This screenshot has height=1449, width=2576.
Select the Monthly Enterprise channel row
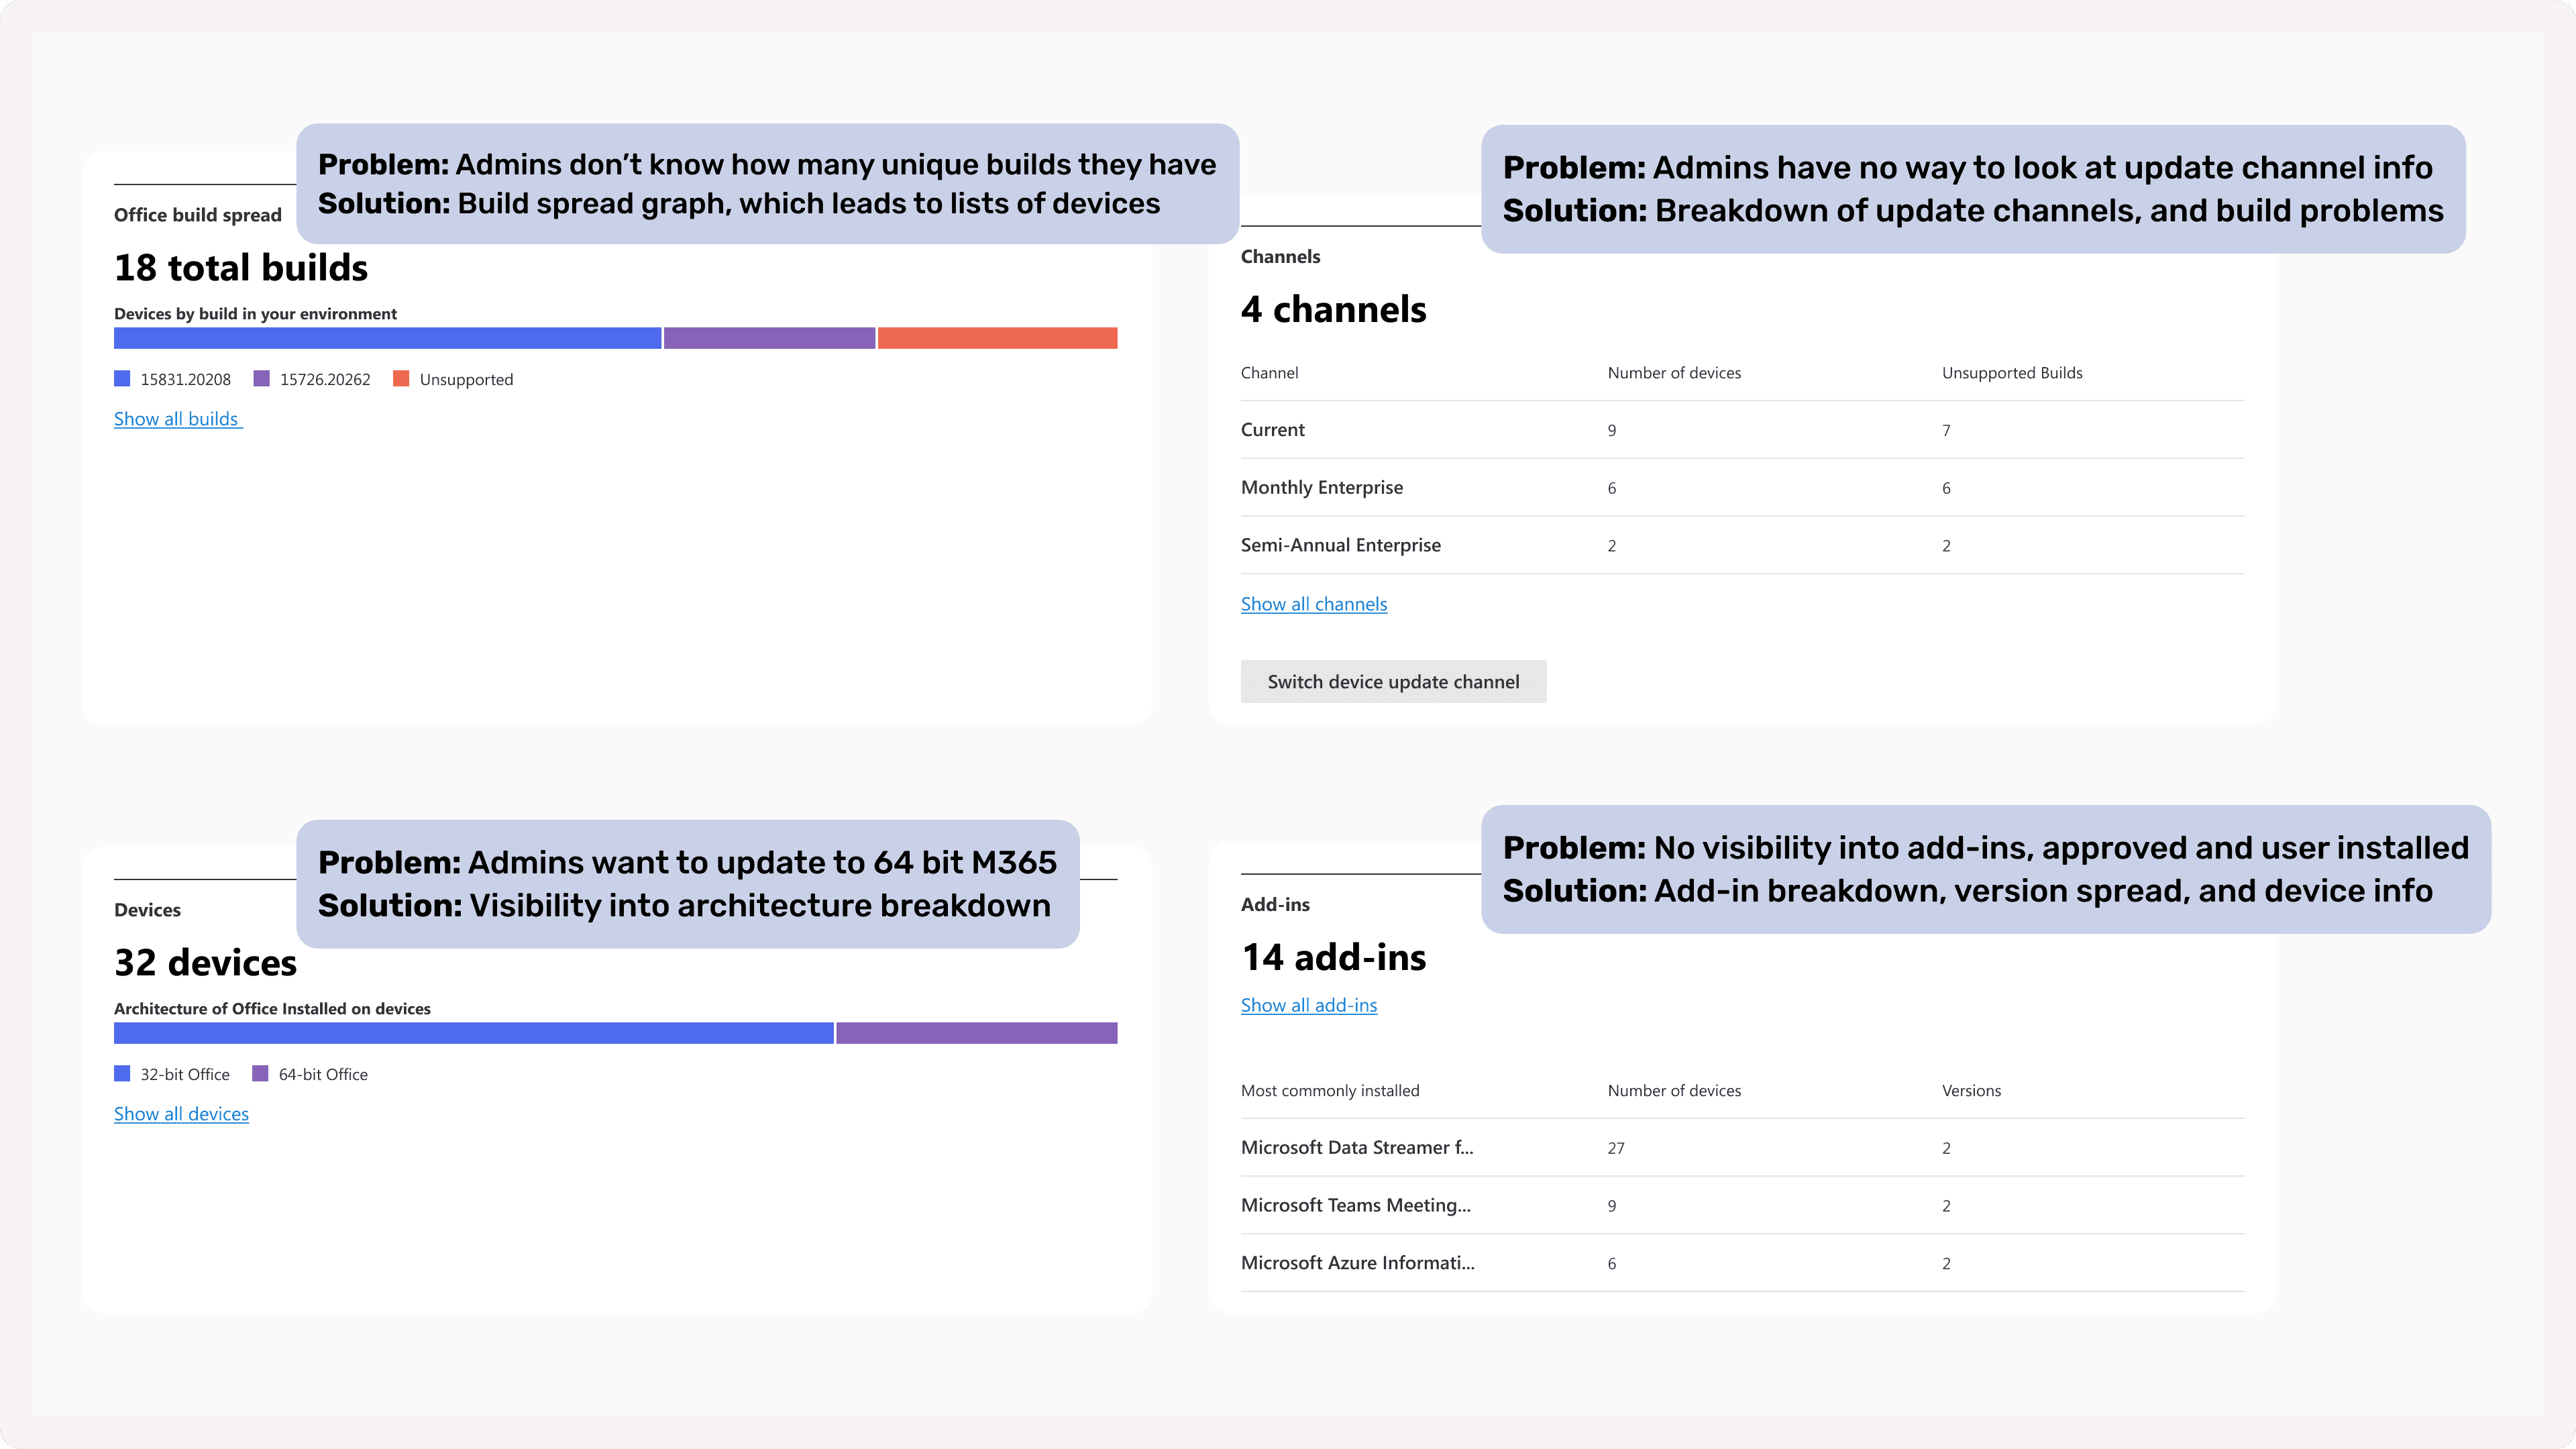click(1321, 488)
